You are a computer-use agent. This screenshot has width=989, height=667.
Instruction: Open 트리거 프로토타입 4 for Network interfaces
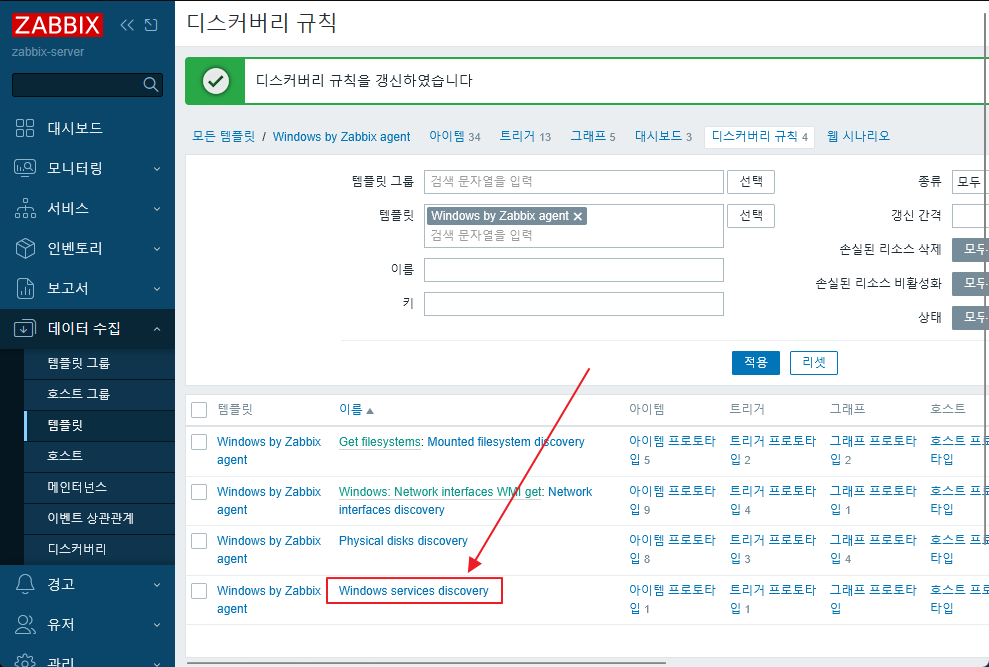(x=773, y=500)
